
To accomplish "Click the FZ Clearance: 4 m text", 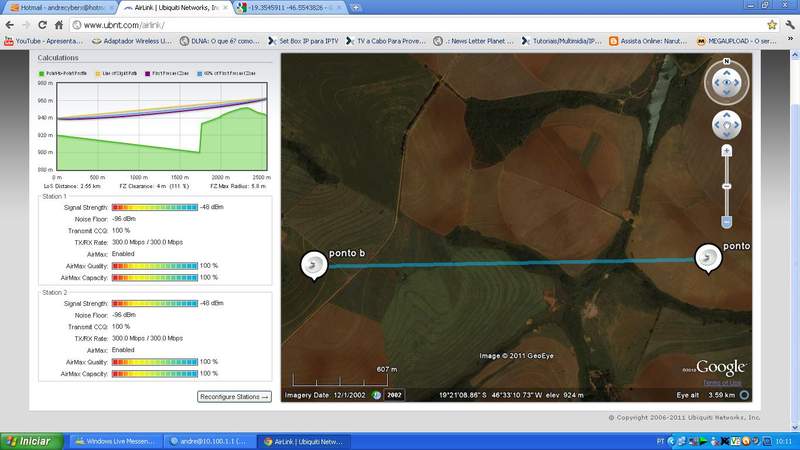I will pyautogui.click(x=154, y=186).
